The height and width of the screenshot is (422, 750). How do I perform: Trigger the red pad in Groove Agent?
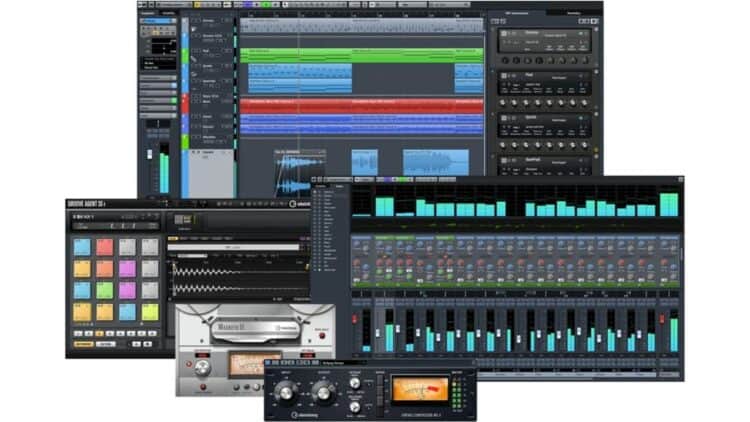point(104,247)
